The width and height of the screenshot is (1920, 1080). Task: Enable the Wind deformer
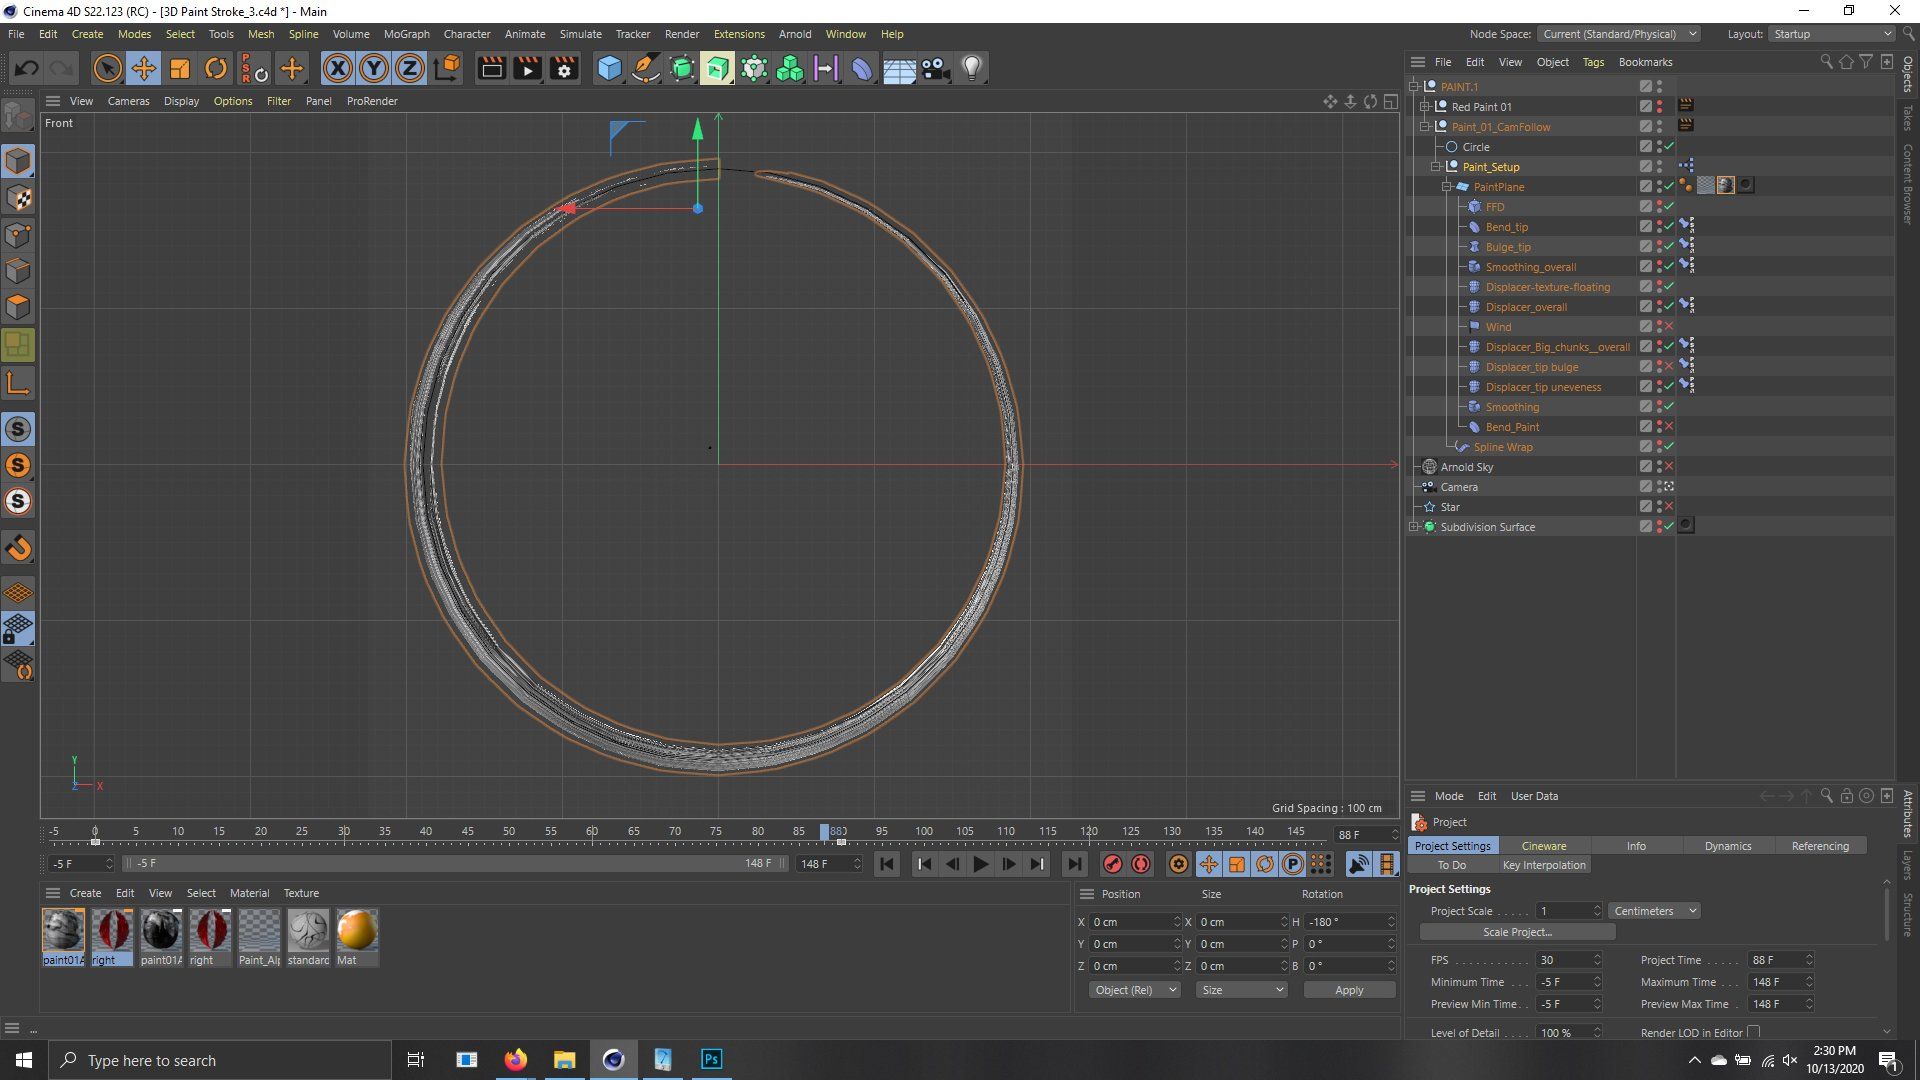[1669, 327]
